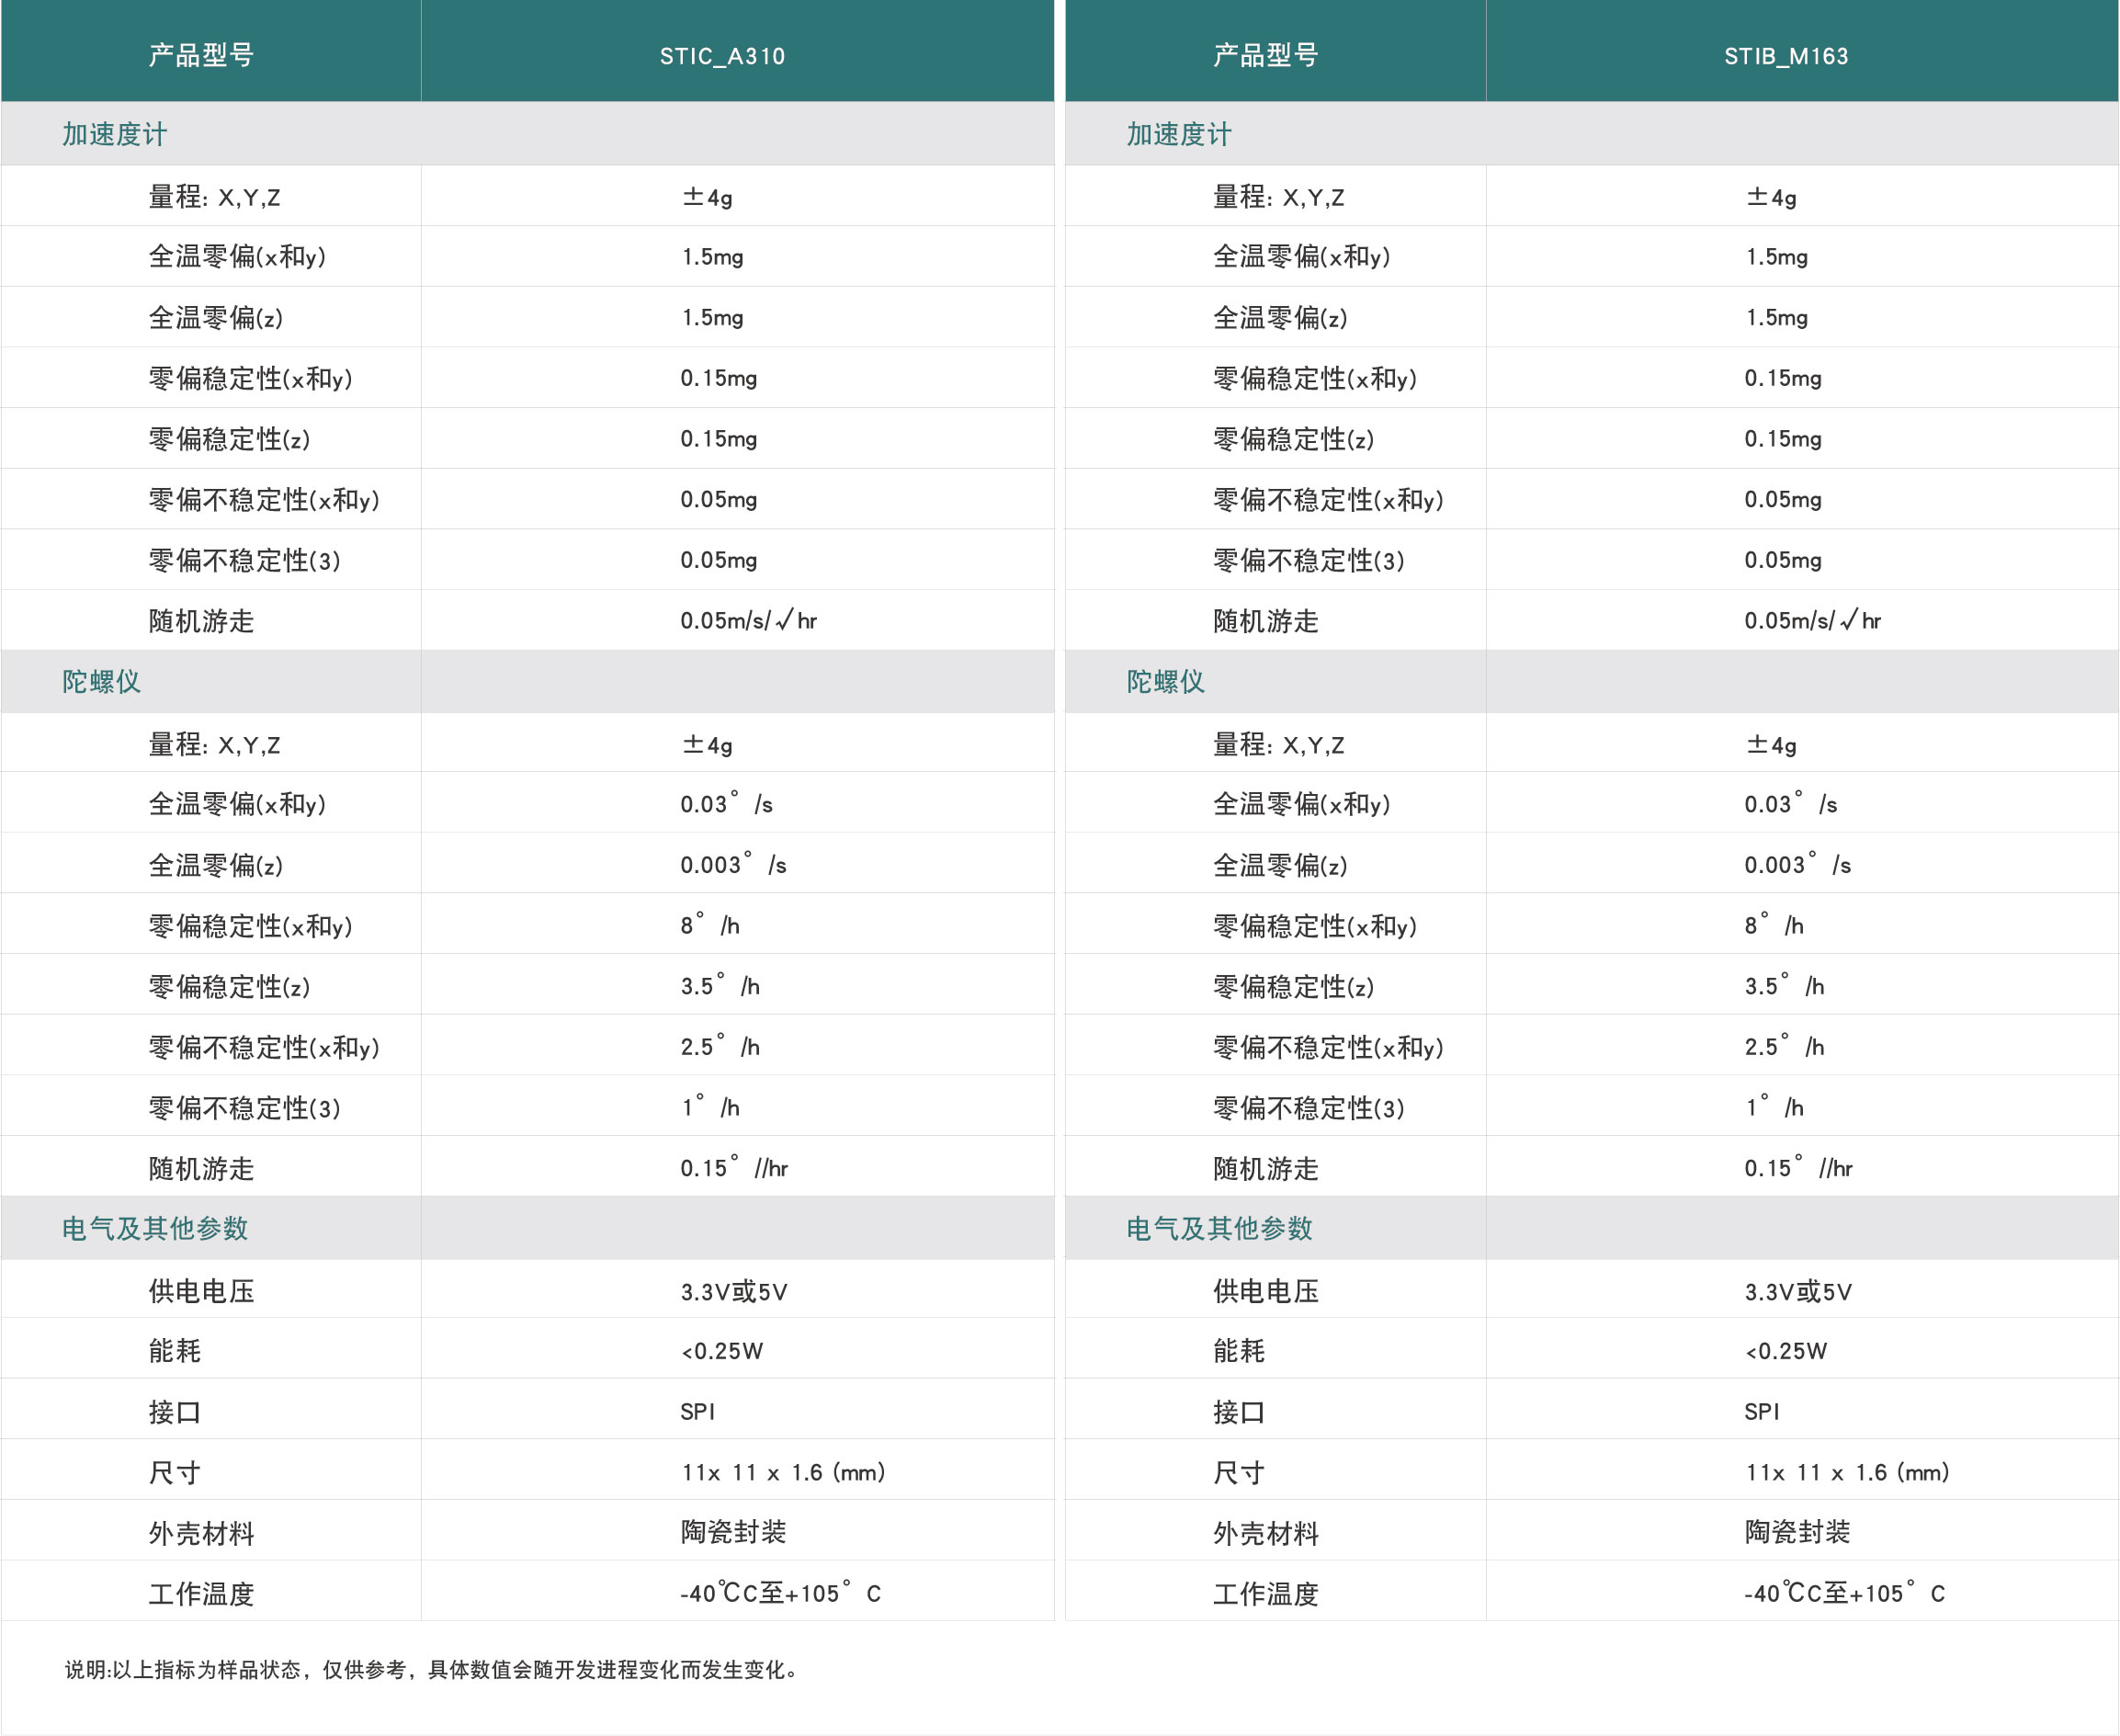The height and width of the screenshot is (1736, 2120).
Task: Click the right table's 3.3V或5V value
Action: pos(1797,1291)
